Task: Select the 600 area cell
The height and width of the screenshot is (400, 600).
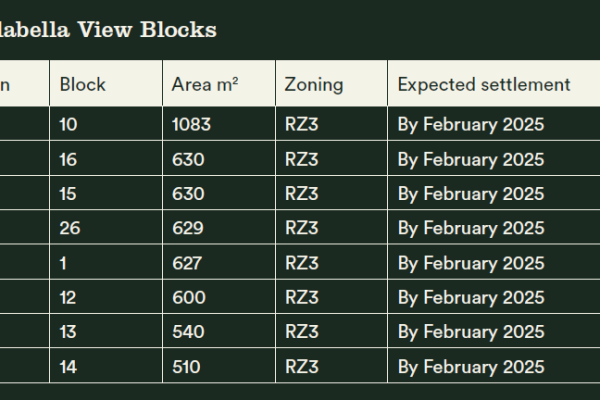Action: point(188,298)
